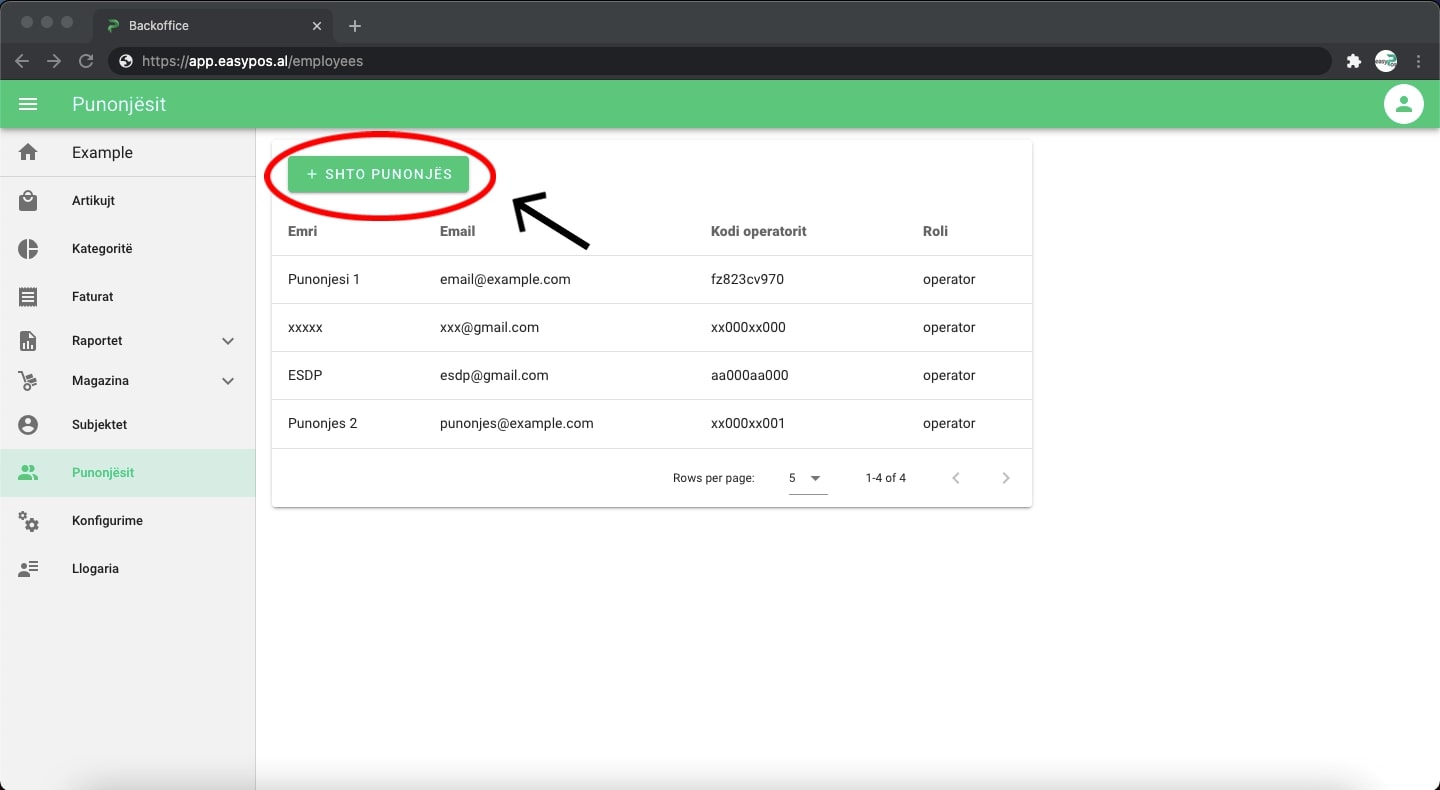Expand the Magazina submenu chevron
Image resolution: width=1440 pixels, height=790 pixels.
pyautogui.click(x=228, y=381)
